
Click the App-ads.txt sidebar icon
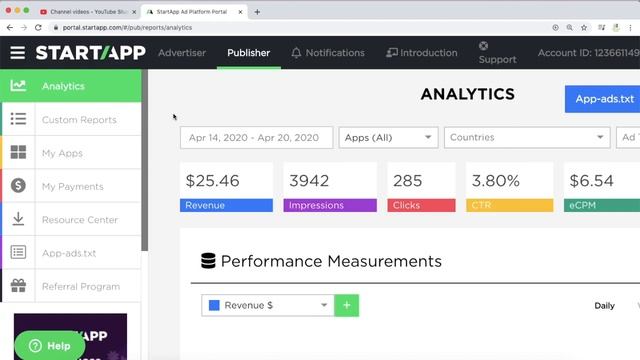(18, 252)
